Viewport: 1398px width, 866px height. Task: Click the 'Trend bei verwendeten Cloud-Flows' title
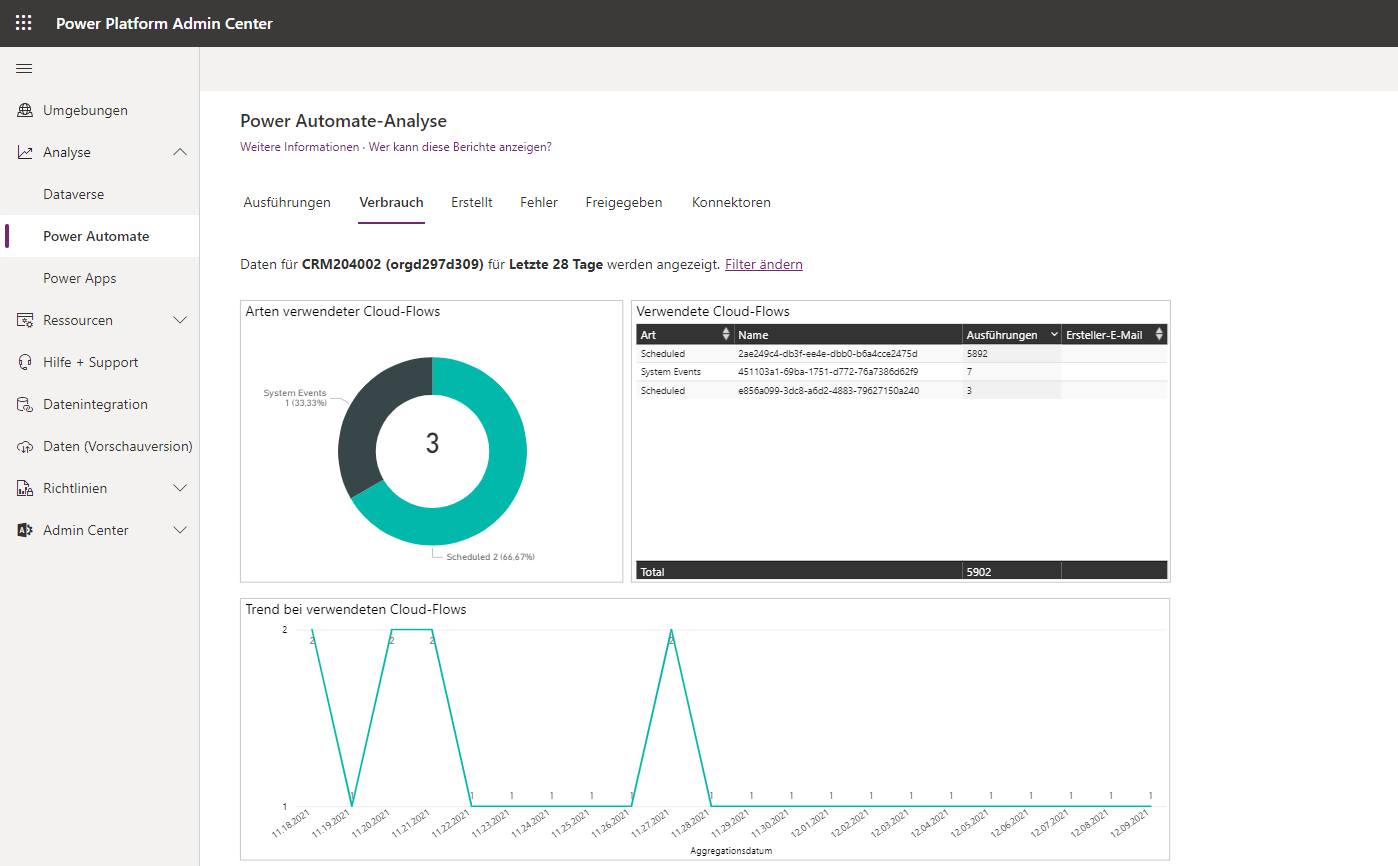(356, 608)
